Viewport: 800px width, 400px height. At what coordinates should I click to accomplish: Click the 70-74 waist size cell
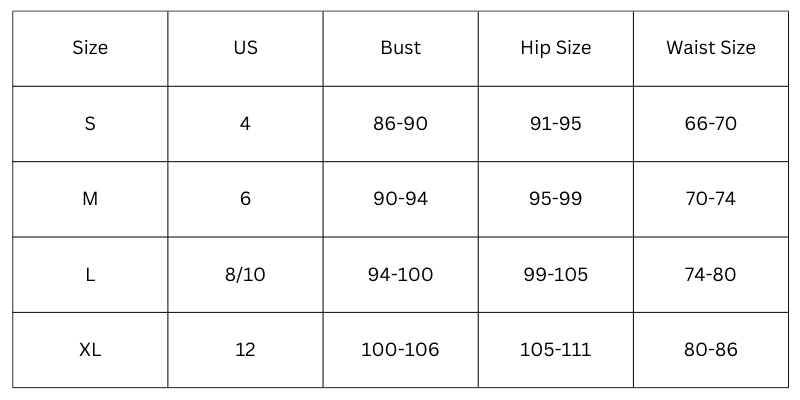click(x=710, y=199)
